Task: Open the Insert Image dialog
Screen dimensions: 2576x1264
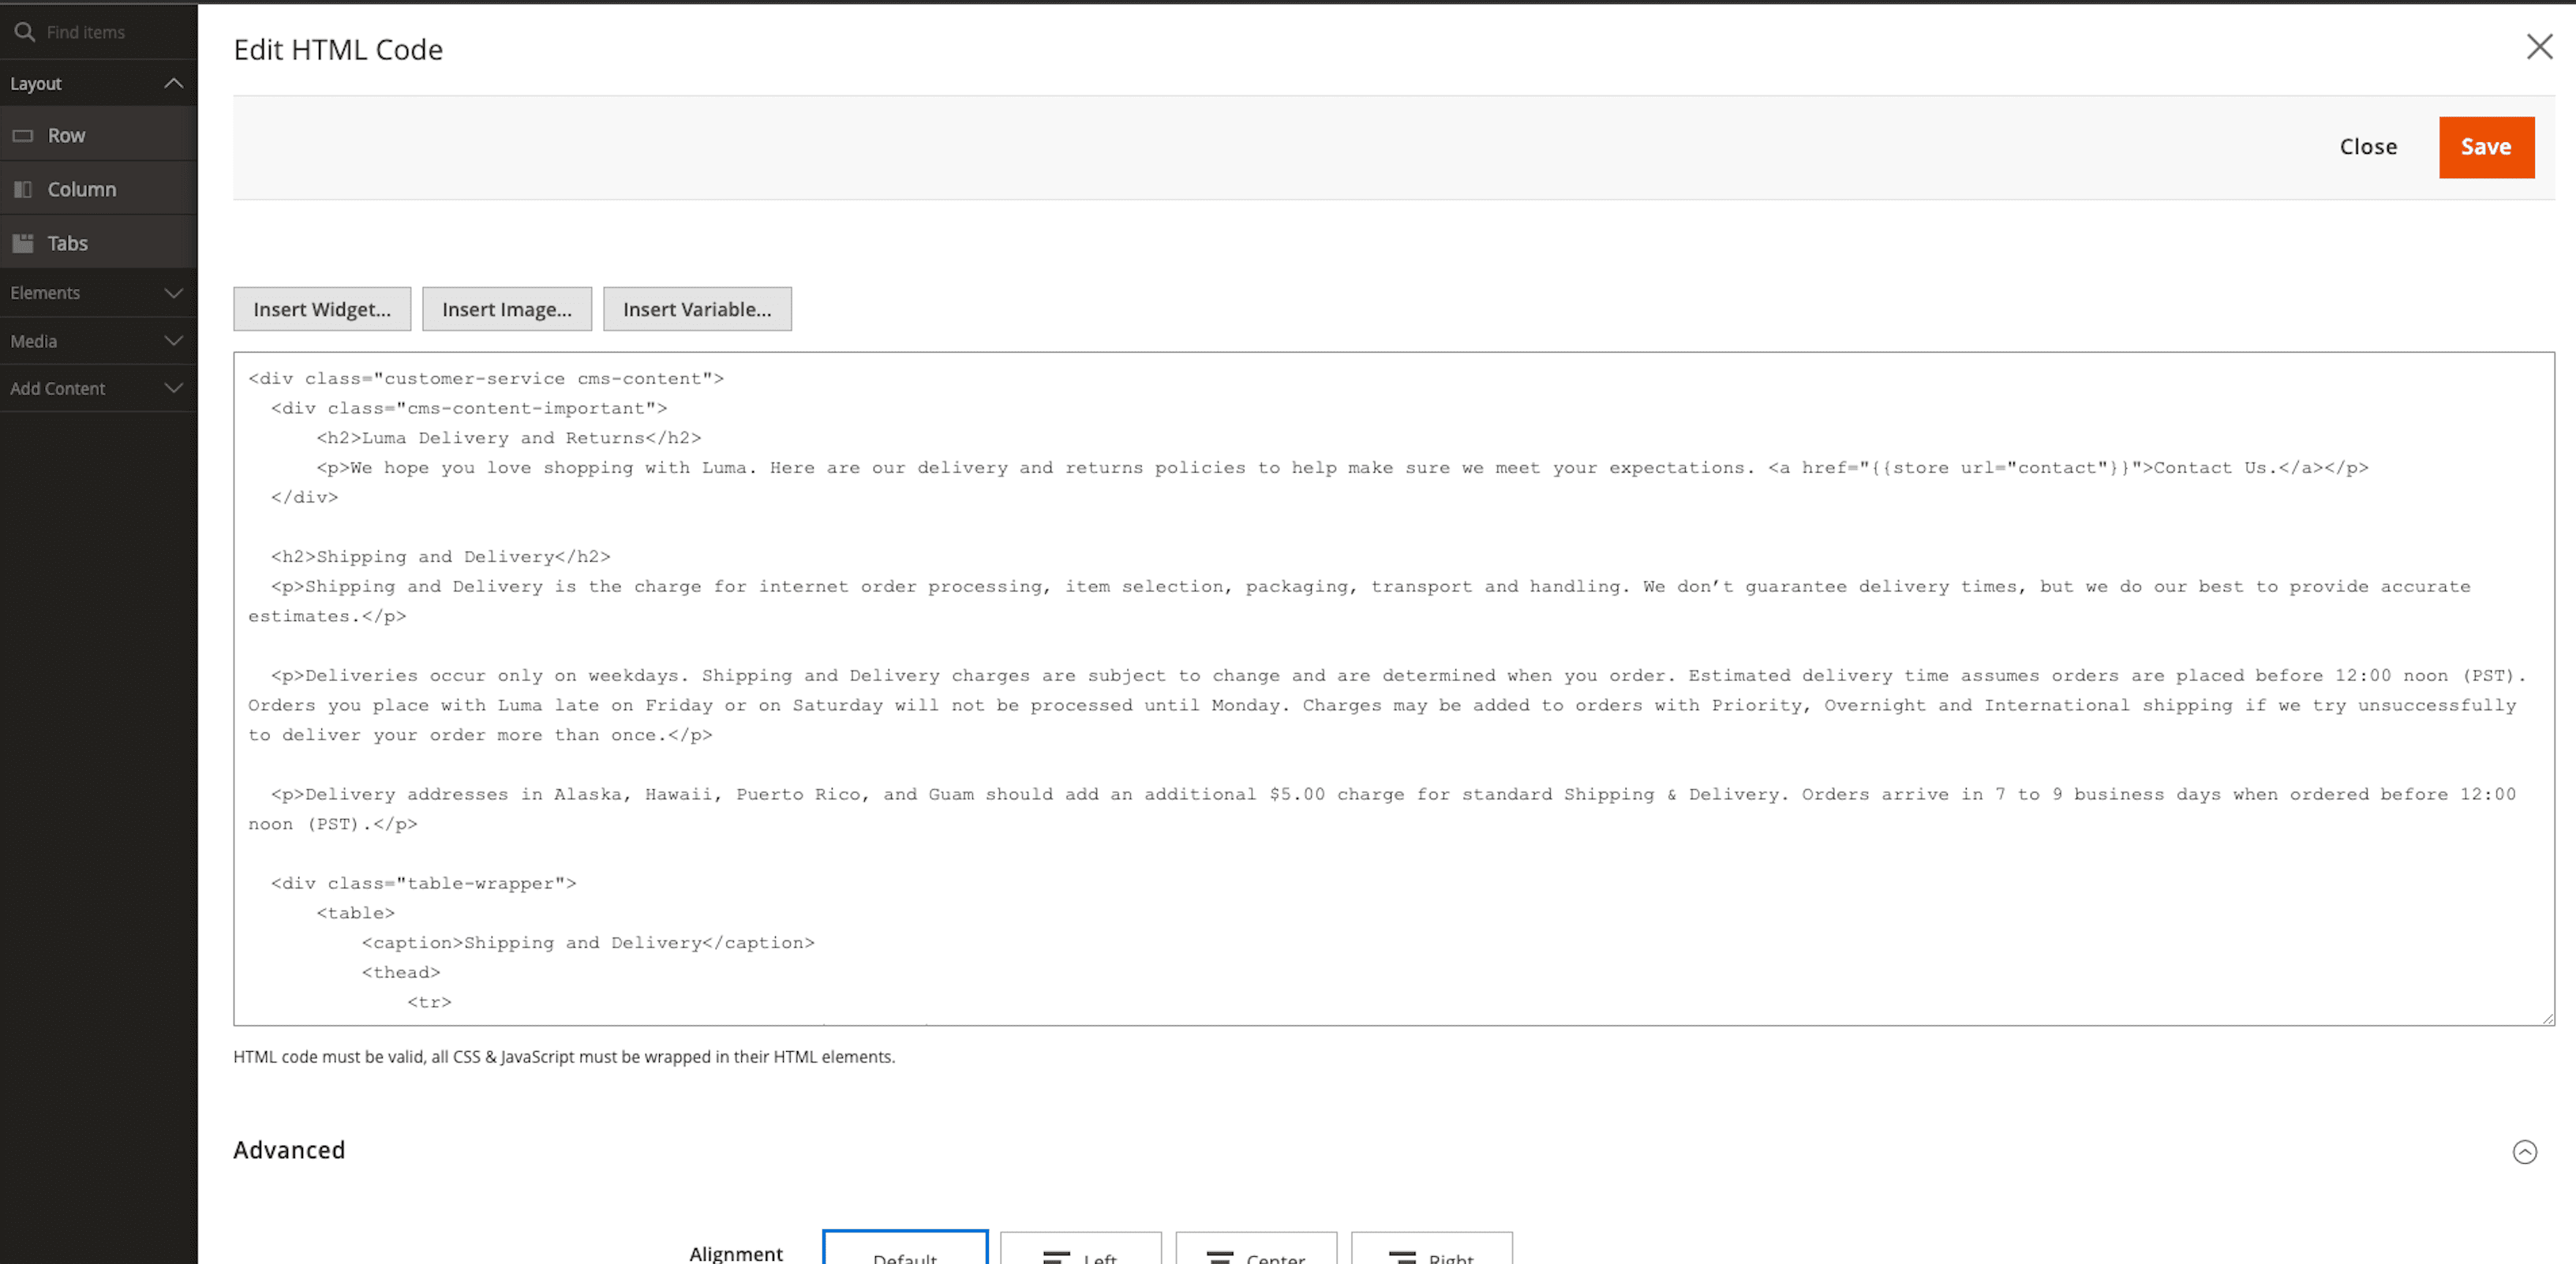Action: point(506,309)
